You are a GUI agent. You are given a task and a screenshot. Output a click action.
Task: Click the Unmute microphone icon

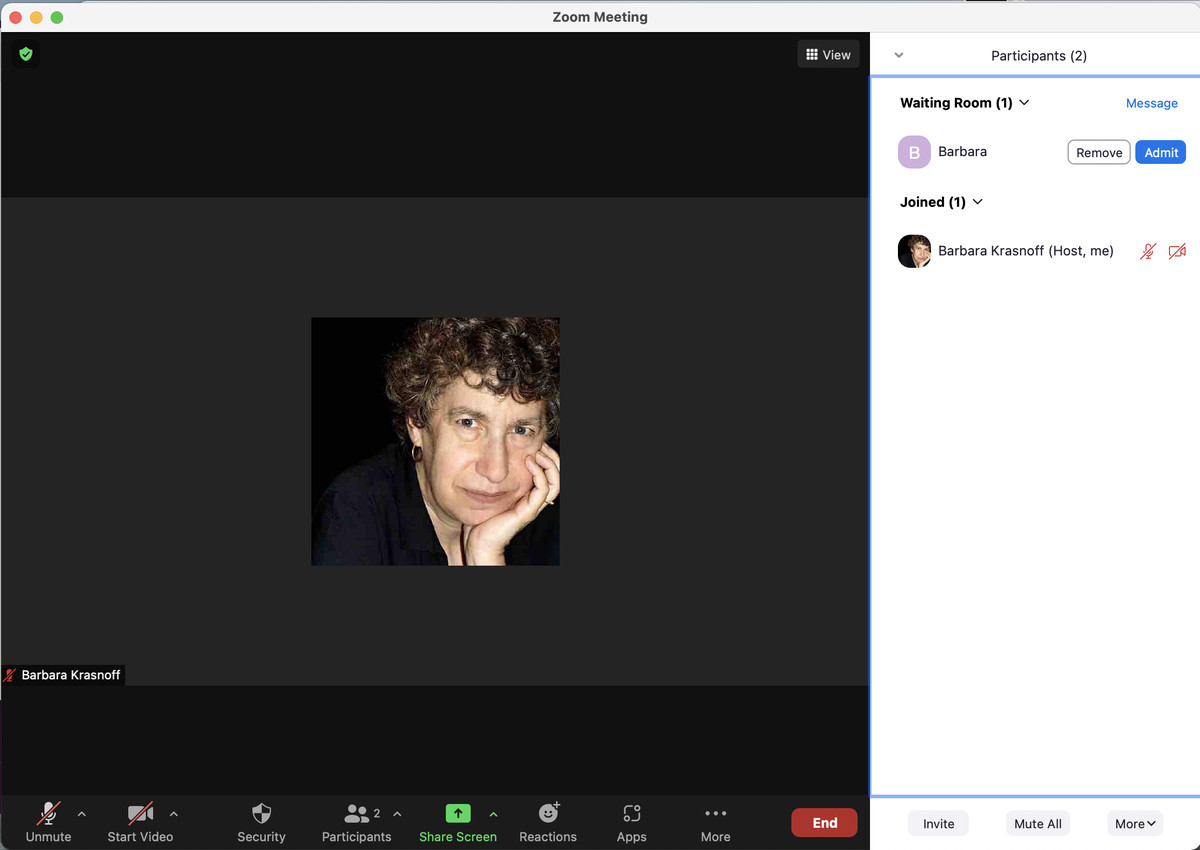coord(48,813)
